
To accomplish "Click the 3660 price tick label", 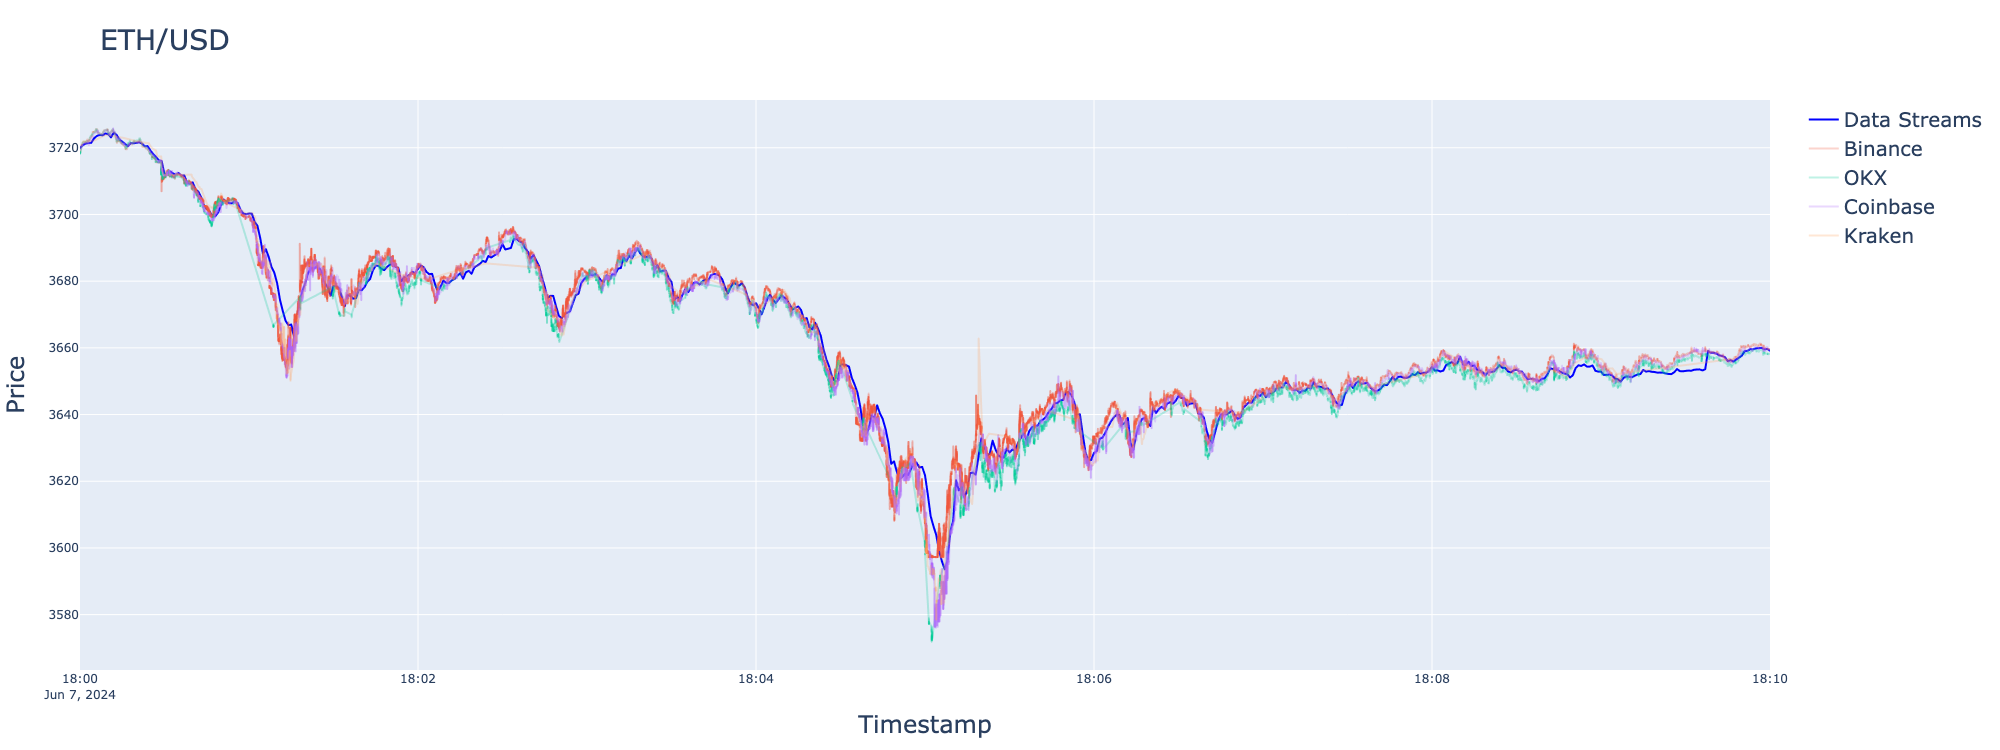I will tap(62, 348).
